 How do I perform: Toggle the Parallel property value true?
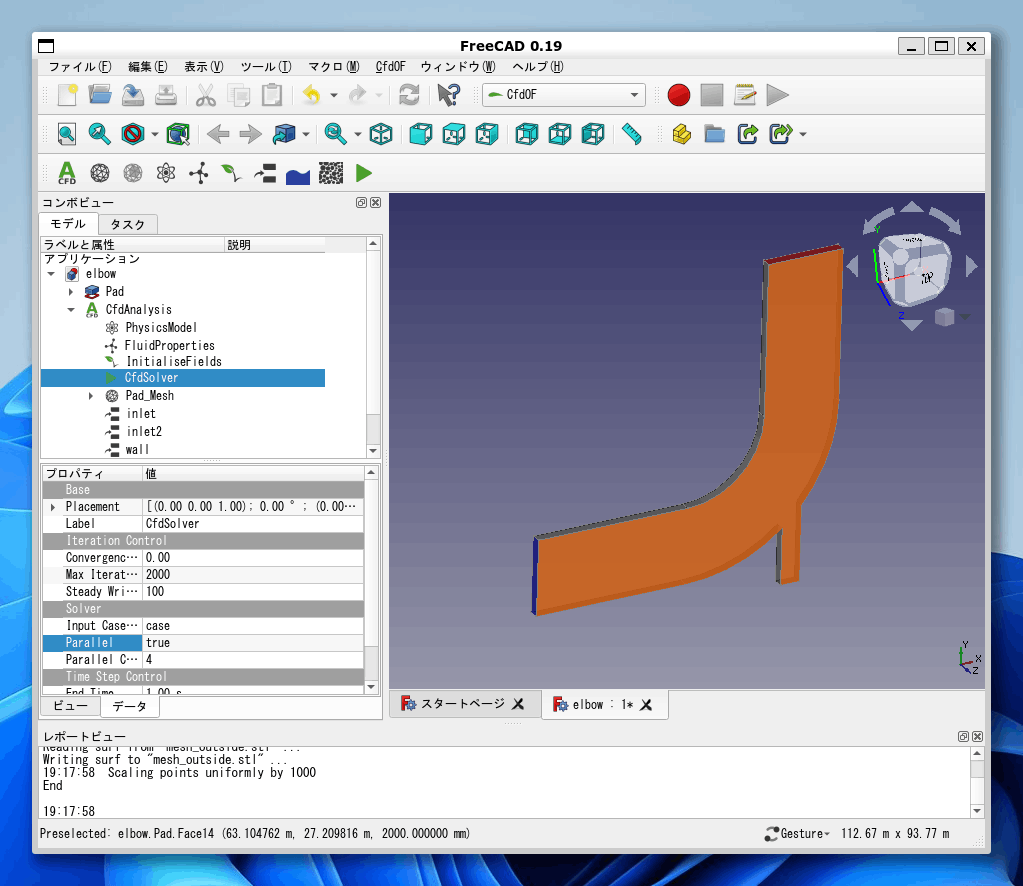click(252, 643)
